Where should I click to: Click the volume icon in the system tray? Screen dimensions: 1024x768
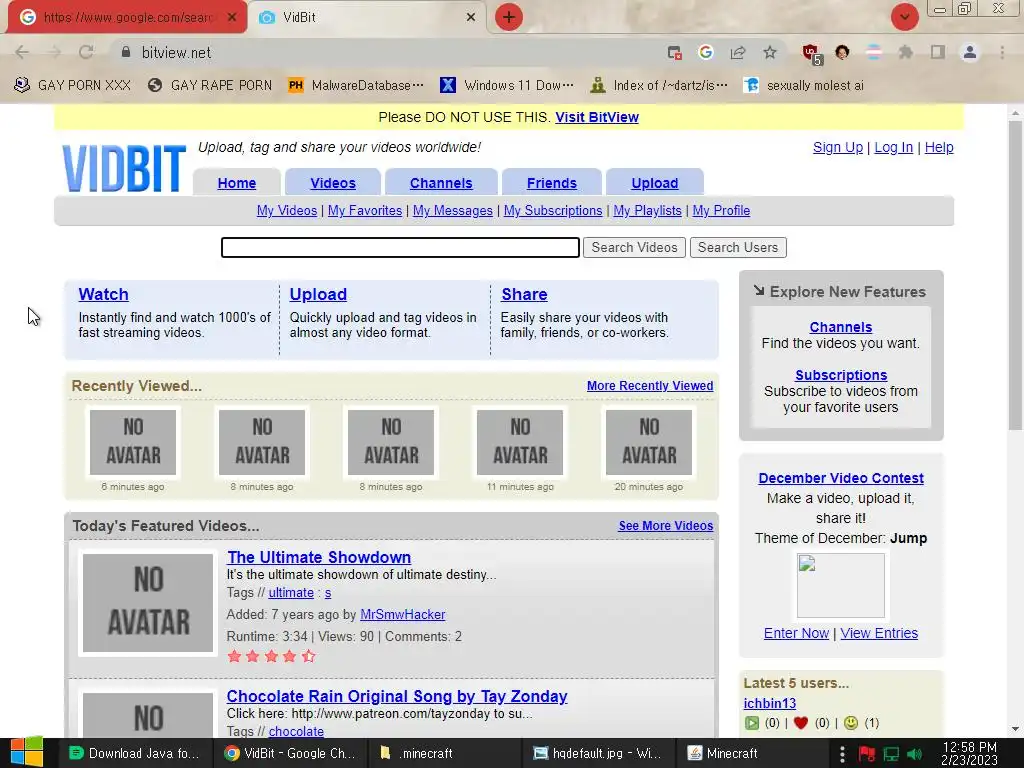tap(915, 754)
